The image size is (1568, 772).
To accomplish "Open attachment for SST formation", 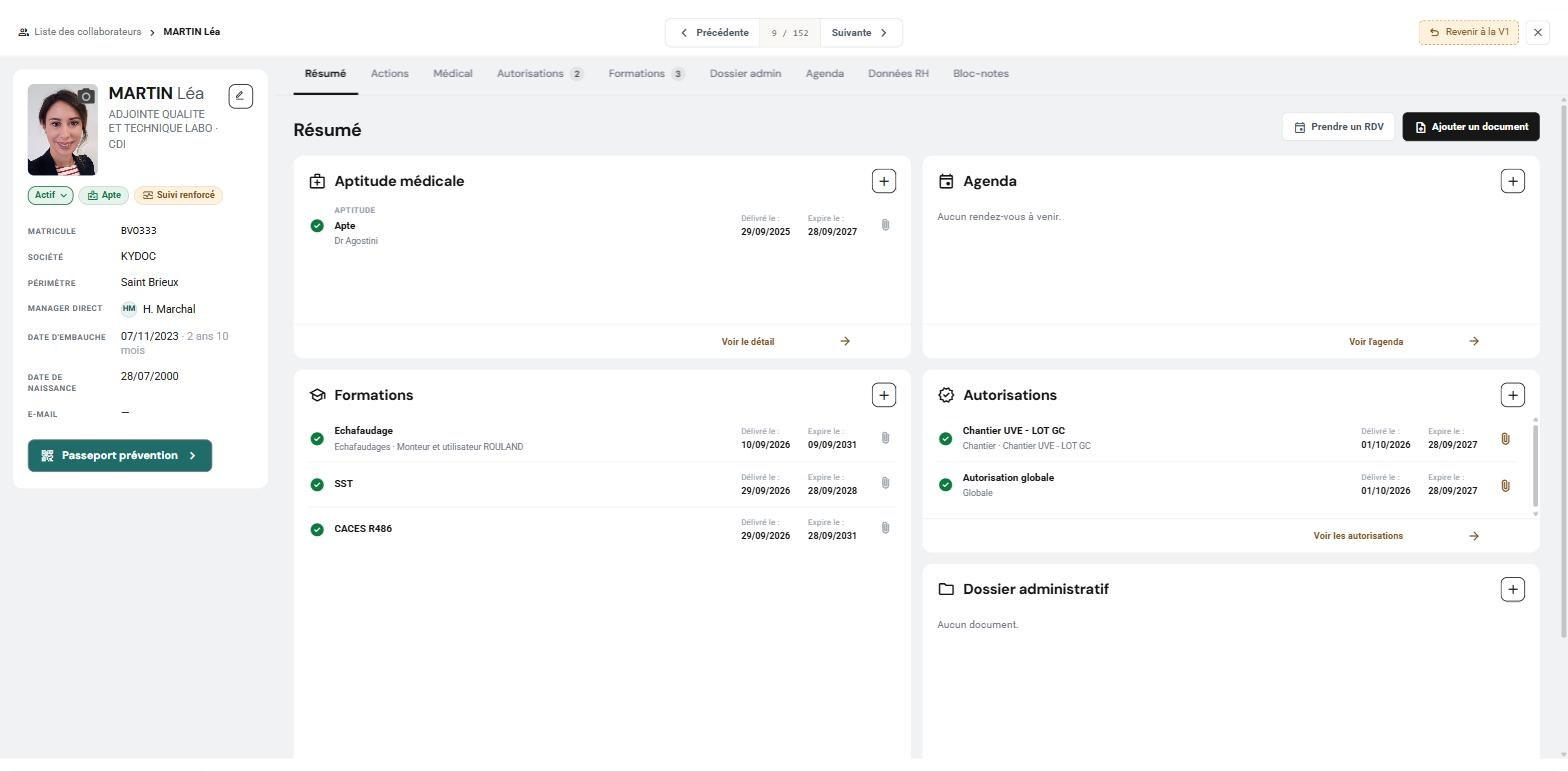I will coord(885,483).
